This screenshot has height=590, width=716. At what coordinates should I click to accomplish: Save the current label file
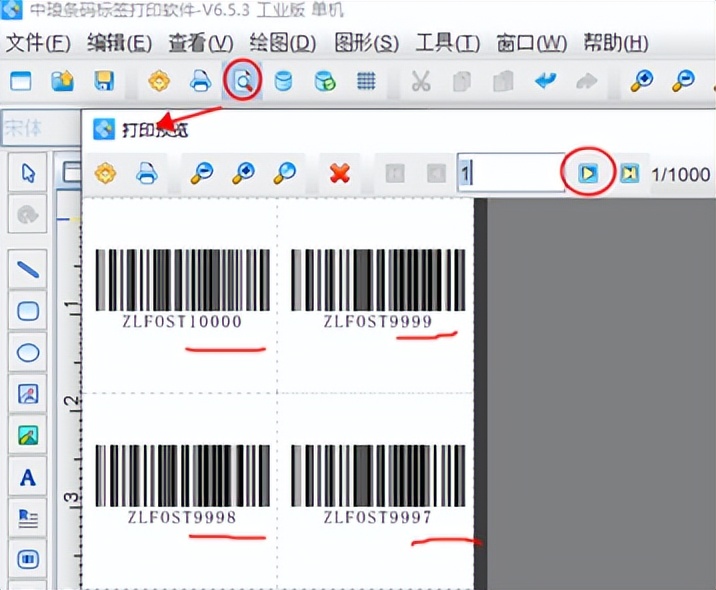click(x=104, y=82)
